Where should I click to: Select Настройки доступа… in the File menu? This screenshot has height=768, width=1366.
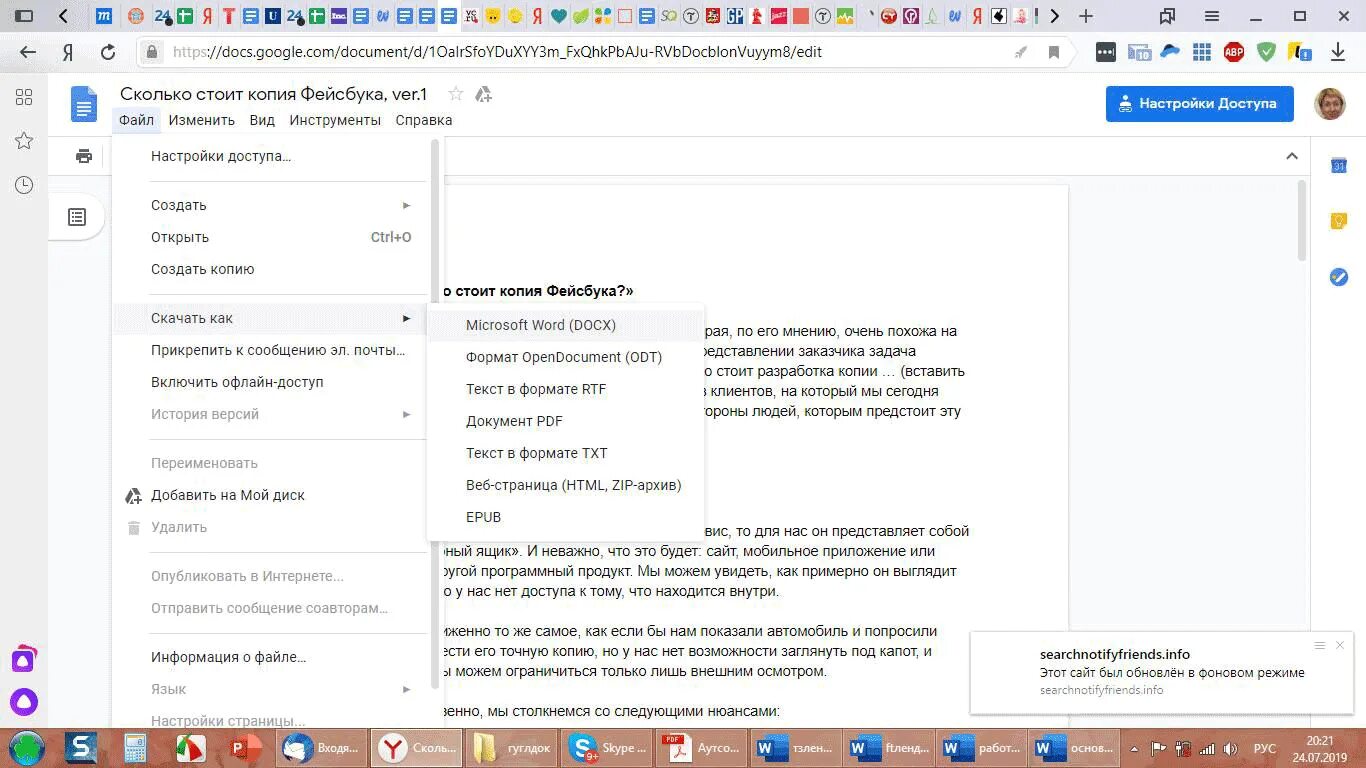pos(271,156)
